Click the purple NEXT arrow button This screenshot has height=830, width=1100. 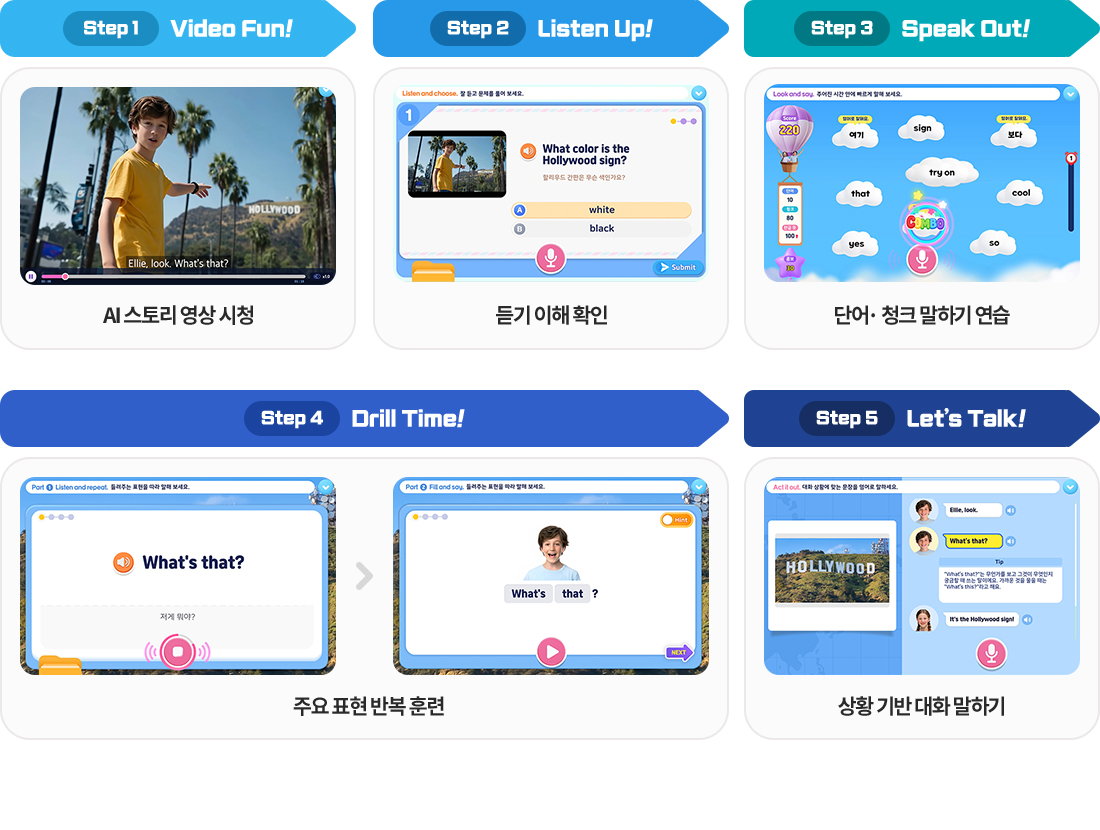tap(679, 653)
